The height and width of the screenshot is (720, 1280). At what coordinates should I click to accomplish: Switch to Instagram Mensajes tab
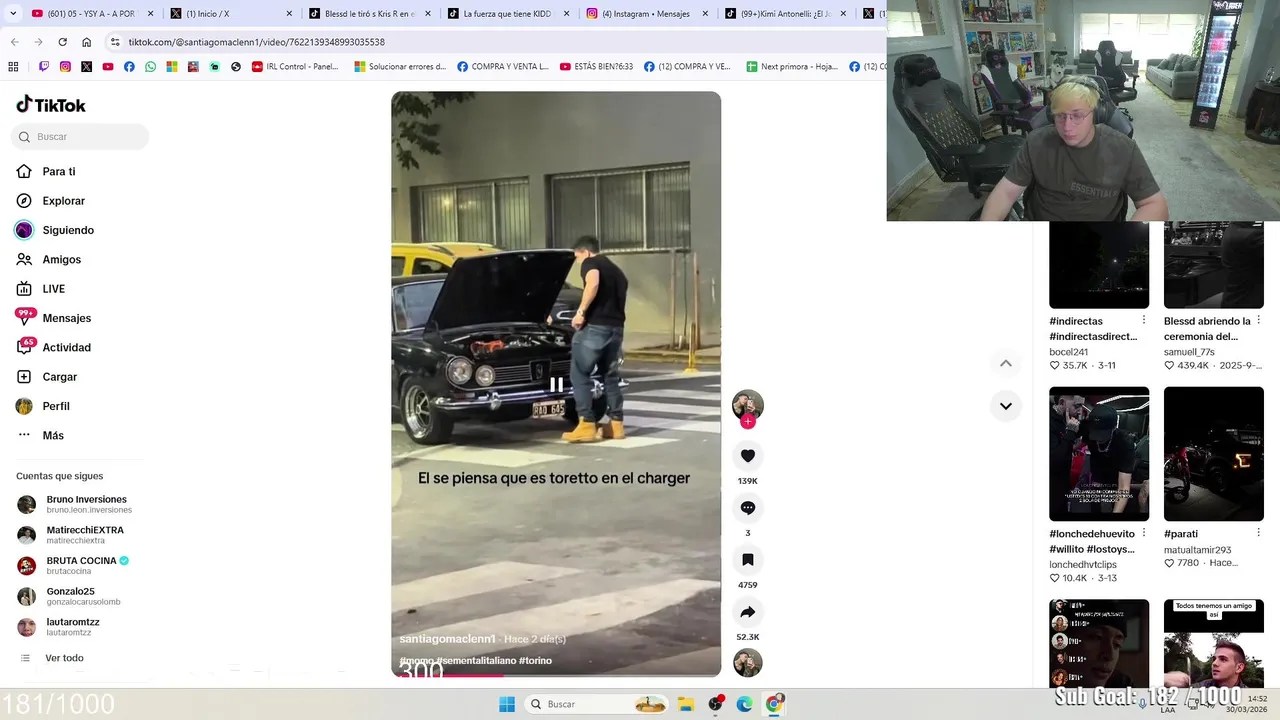[x=645, y=14]
